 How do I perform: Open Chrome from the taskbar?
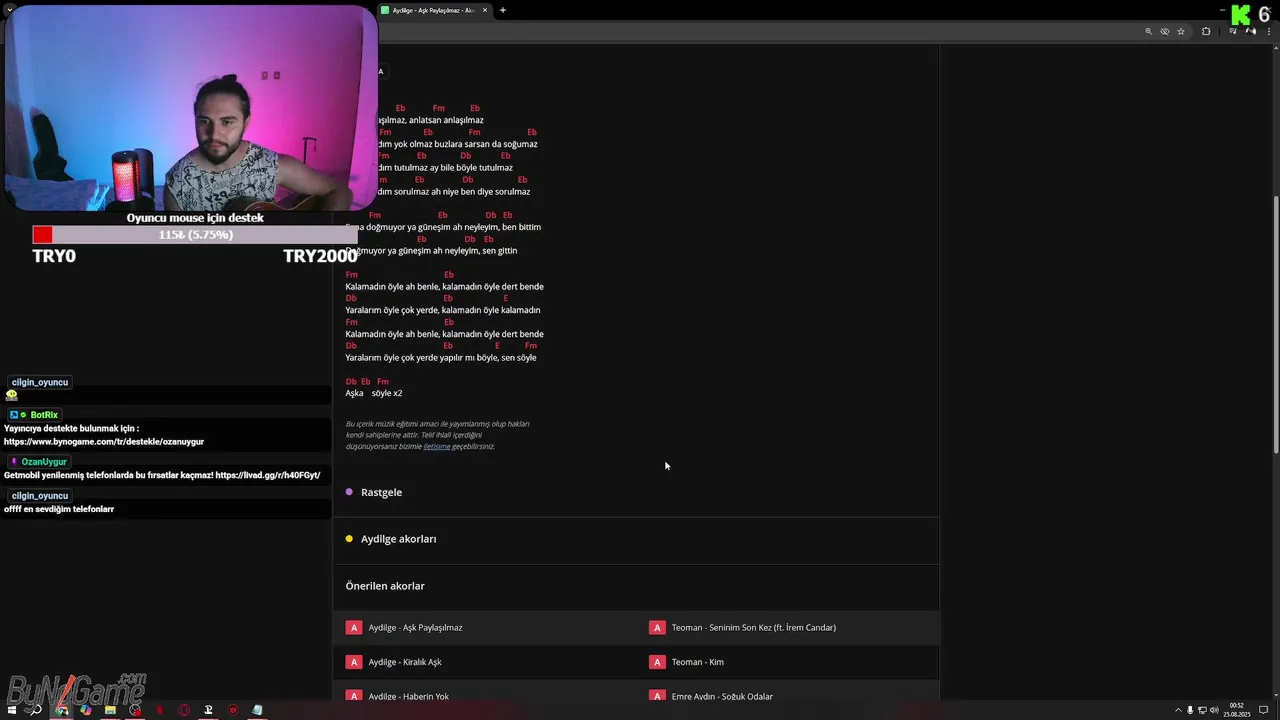[62, 710]
